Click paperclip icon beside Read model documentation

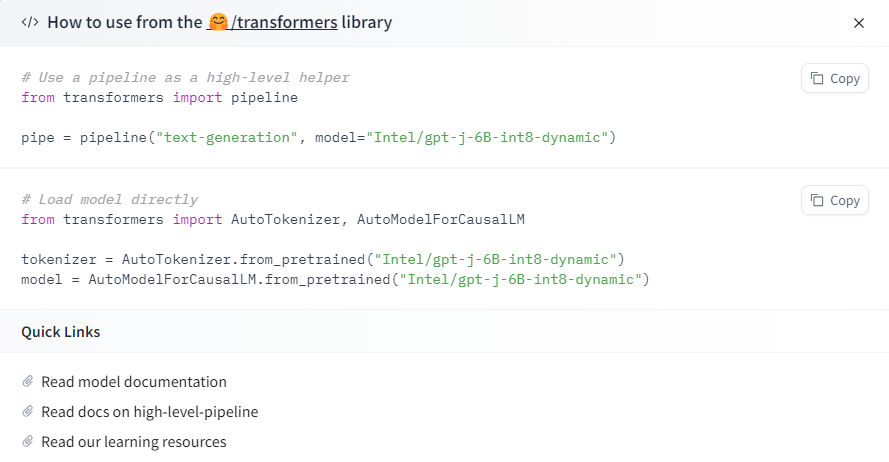pyautogui.click(x=29, y=381)
